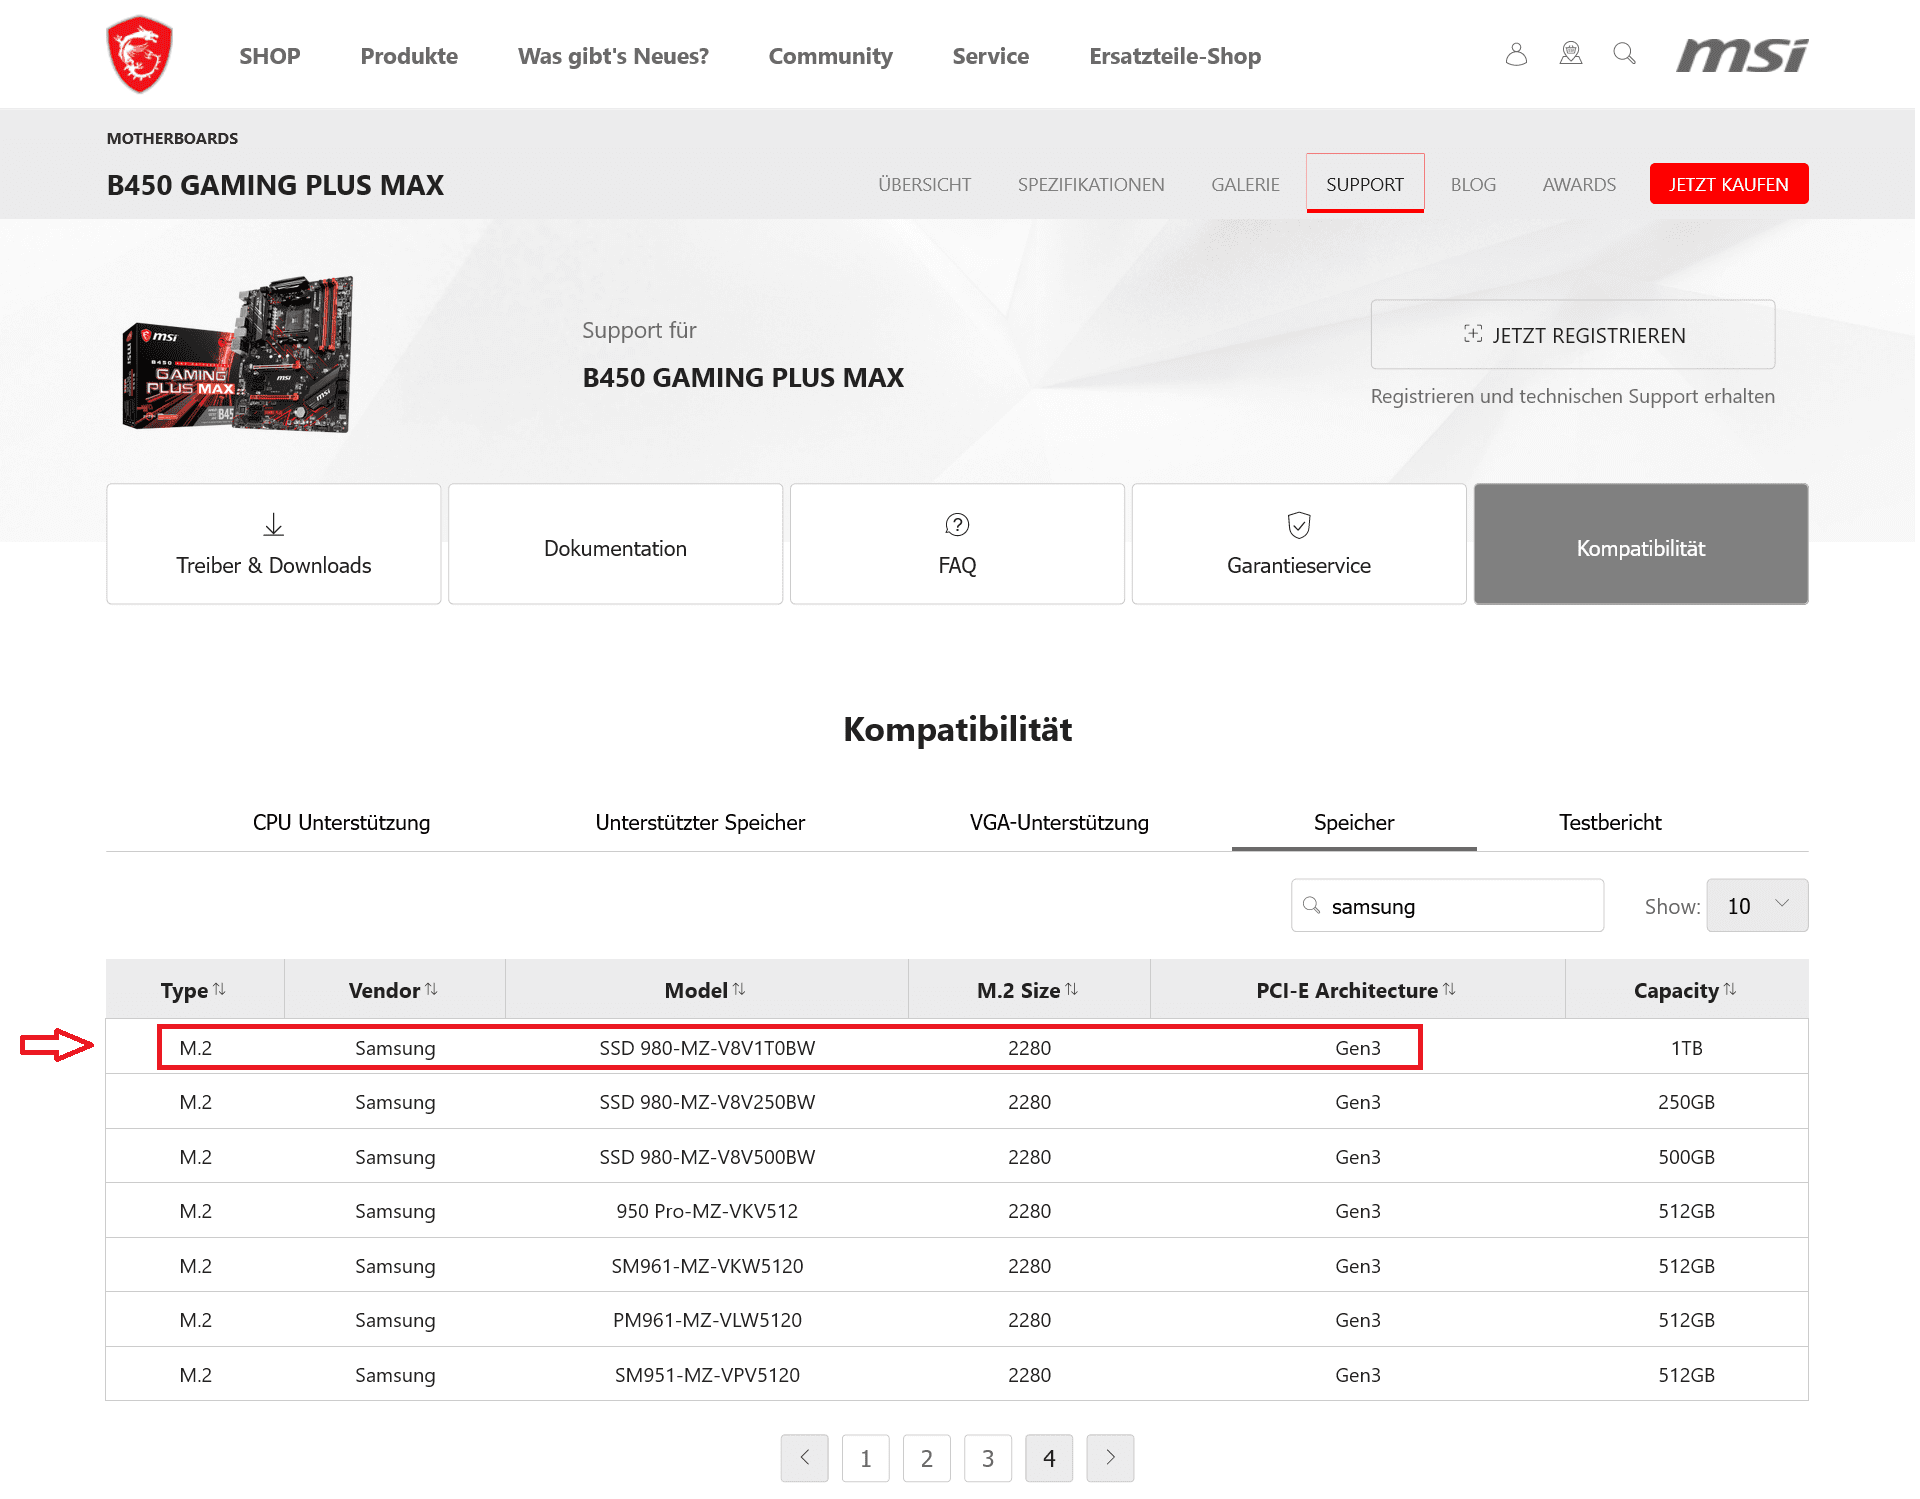Switch to Testbericht tab
The width and height of the screenshot is (1920, 1499).
[x=1610, y=822]
